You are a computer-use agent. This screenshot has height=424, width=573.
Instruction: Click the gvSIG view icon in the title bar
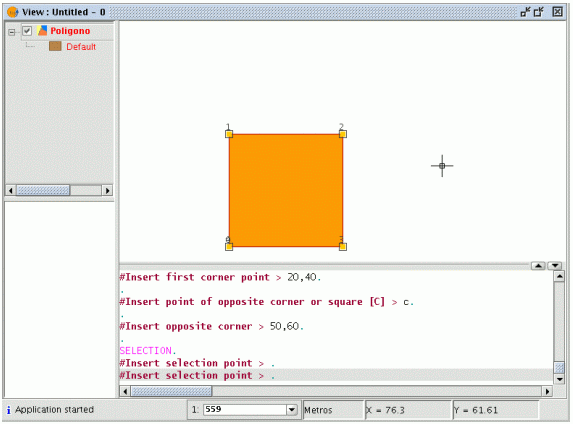[13, 12]
